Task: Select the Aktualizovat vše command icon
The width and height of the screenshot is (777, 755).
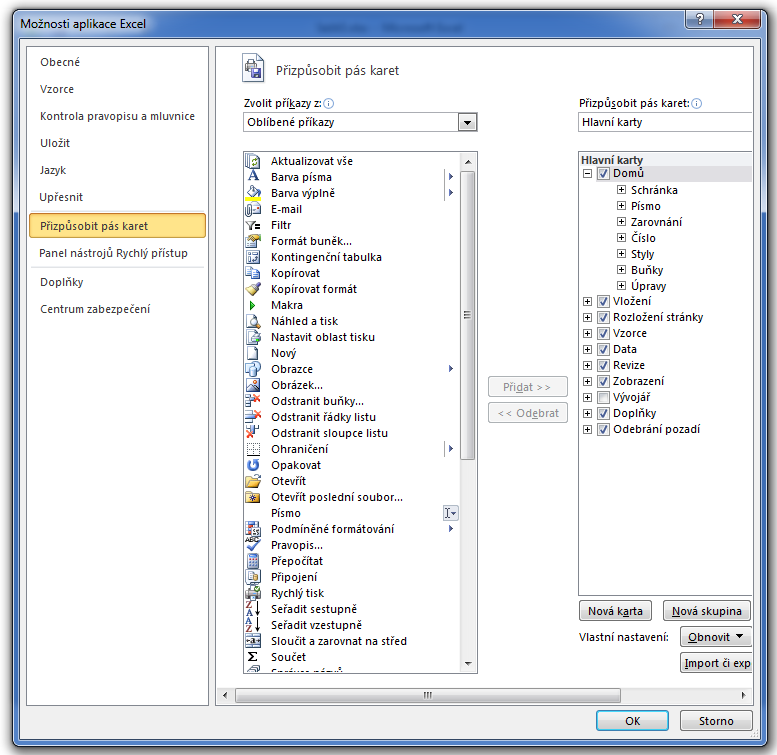Action: pyautogui.click(x=253, y=161)
